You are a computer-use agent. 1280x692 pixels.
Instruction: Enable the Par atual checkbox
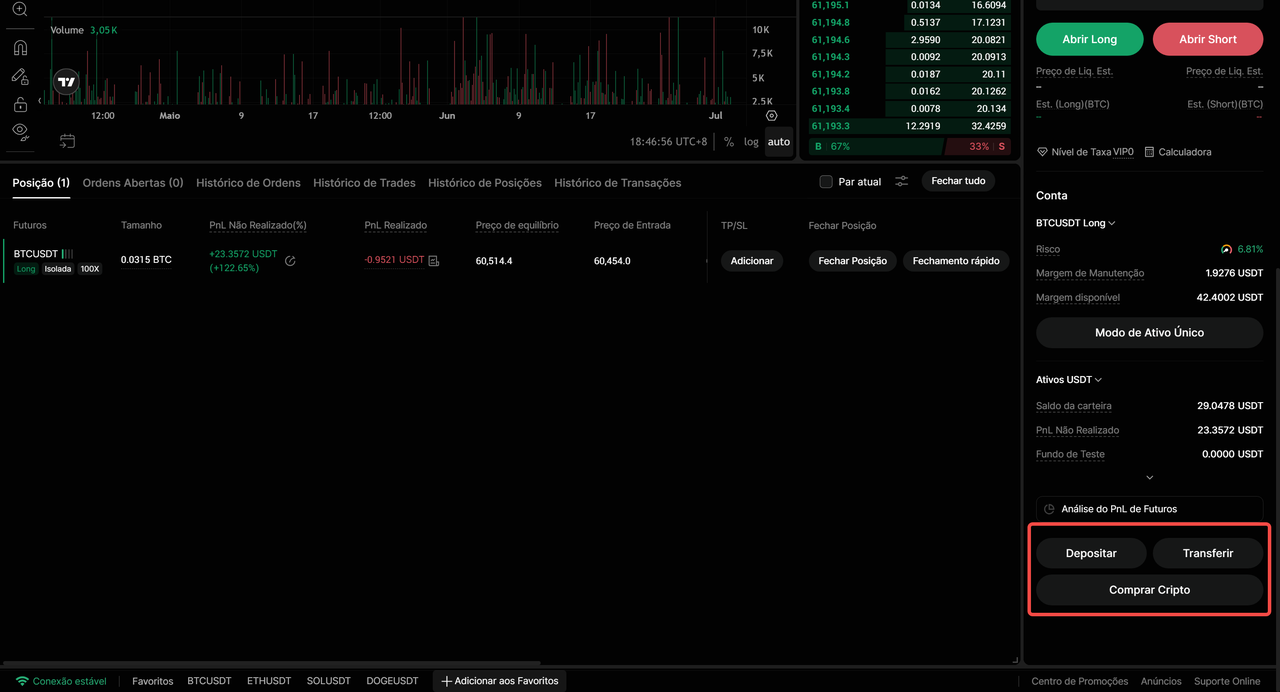[826, 182]
